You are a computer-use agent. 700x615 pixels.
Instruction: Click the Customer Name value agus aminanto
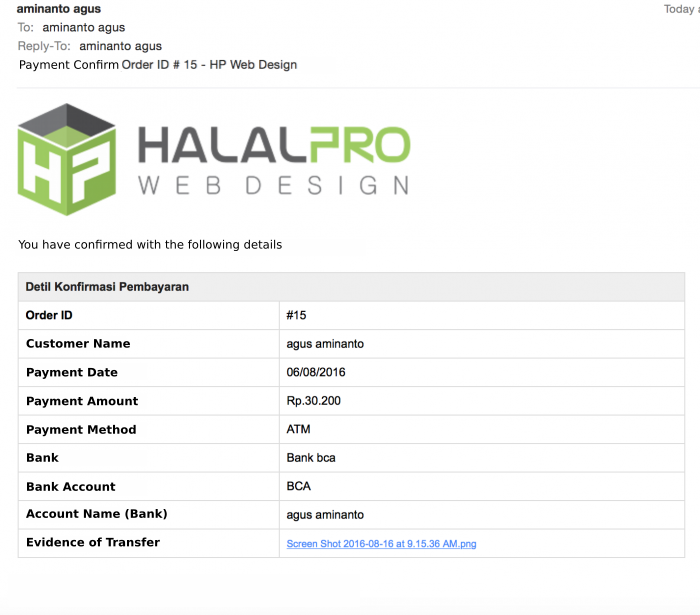point(325,344)
